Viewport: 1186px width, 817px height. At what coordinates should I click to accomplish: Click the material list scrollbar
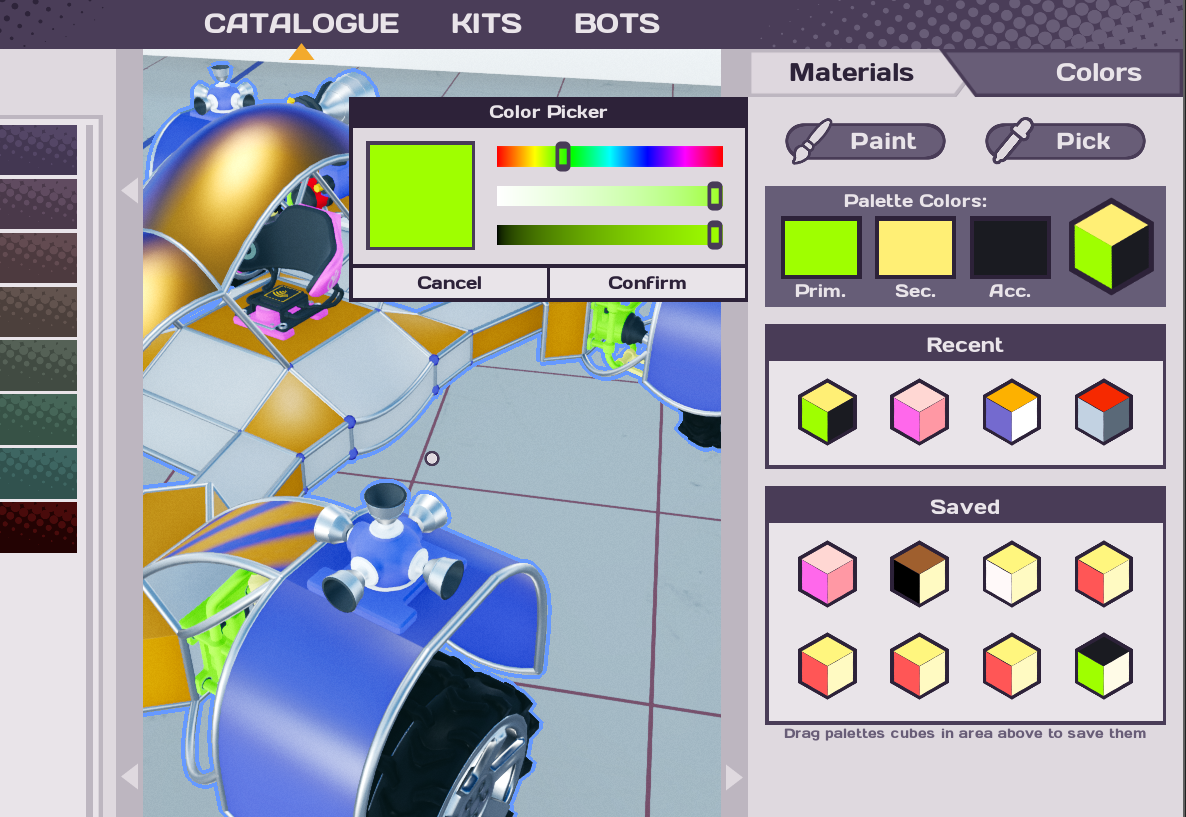click(89, 469)
